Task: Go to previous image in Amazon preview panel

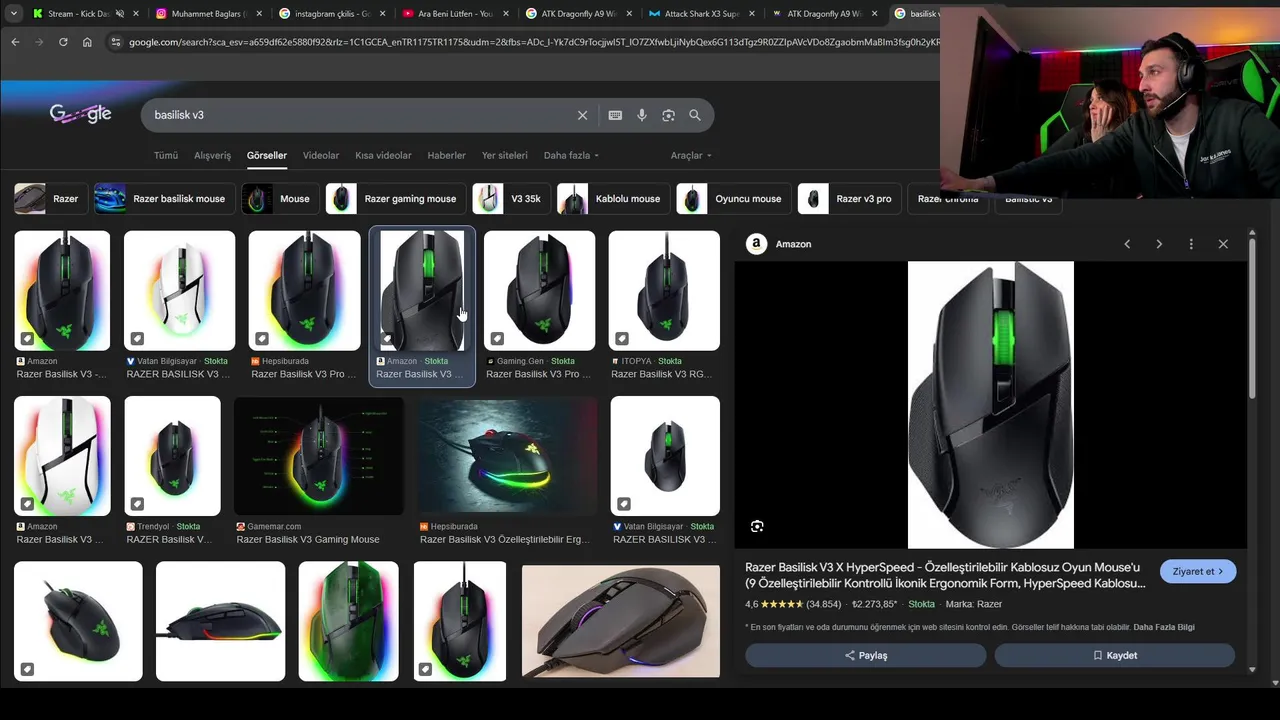Action: (x=1127, y=244)
